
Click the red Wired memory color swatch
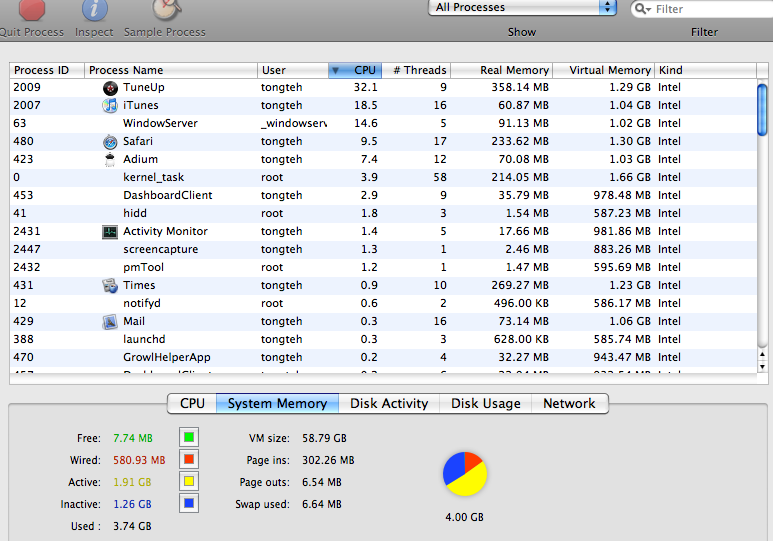189,460
